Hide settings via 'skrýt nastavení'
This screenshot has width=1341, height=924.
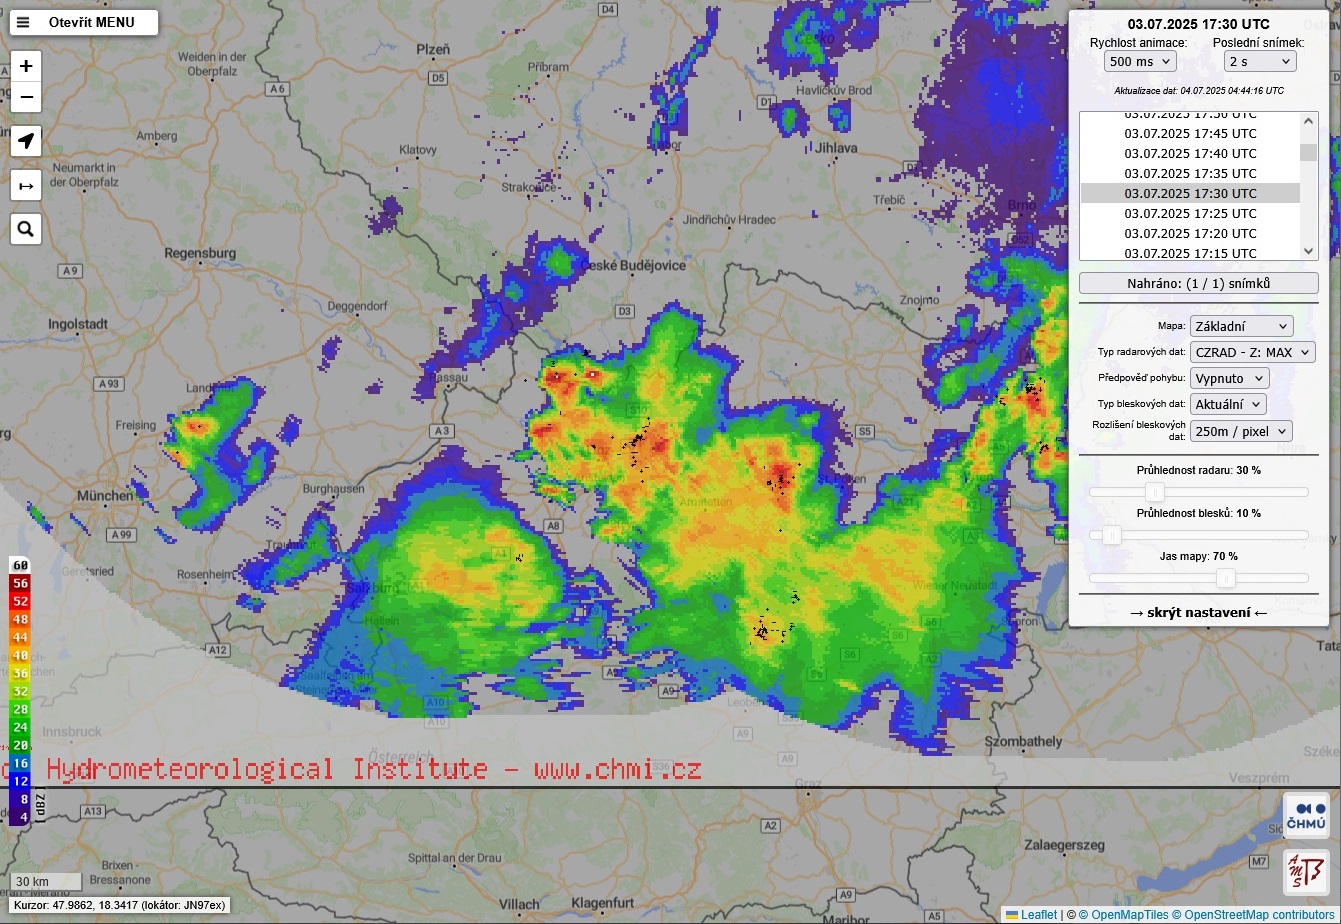pos(1198,612)
